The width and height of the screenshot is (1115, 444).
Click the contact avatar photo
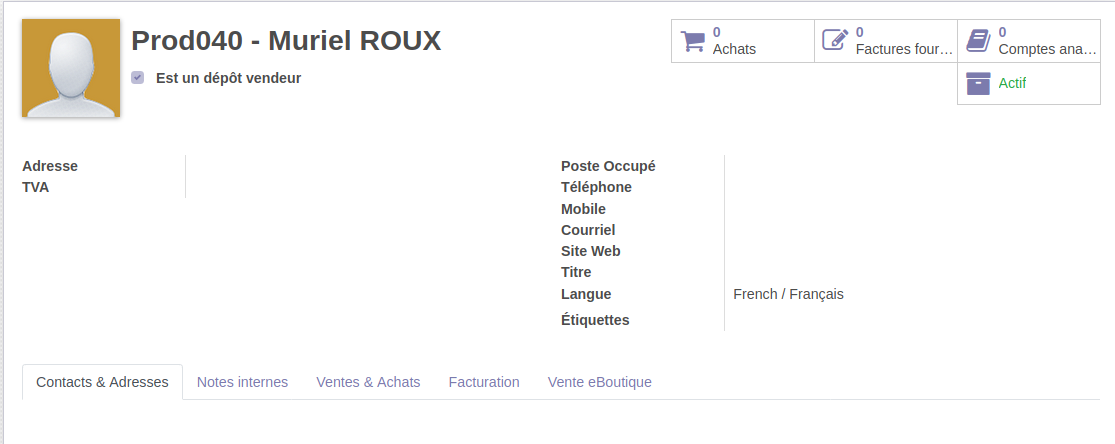coord(71,68)
